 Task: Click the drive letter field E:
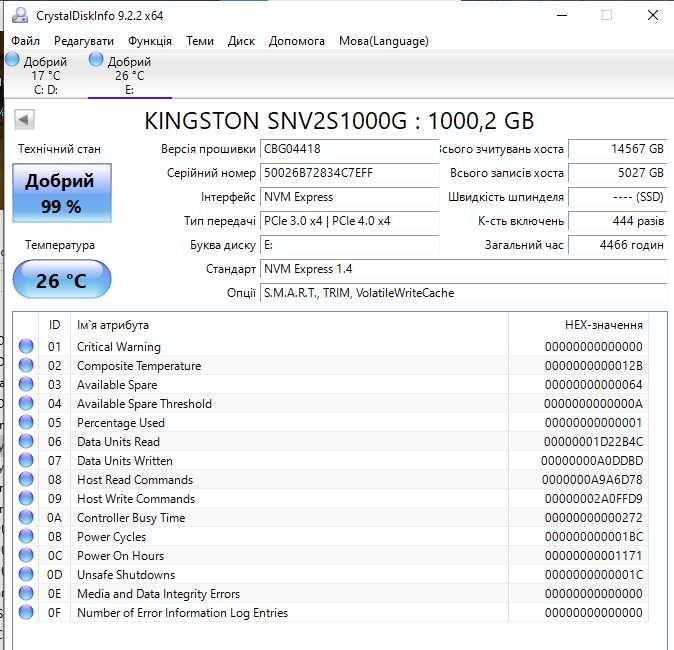[349, 245]
